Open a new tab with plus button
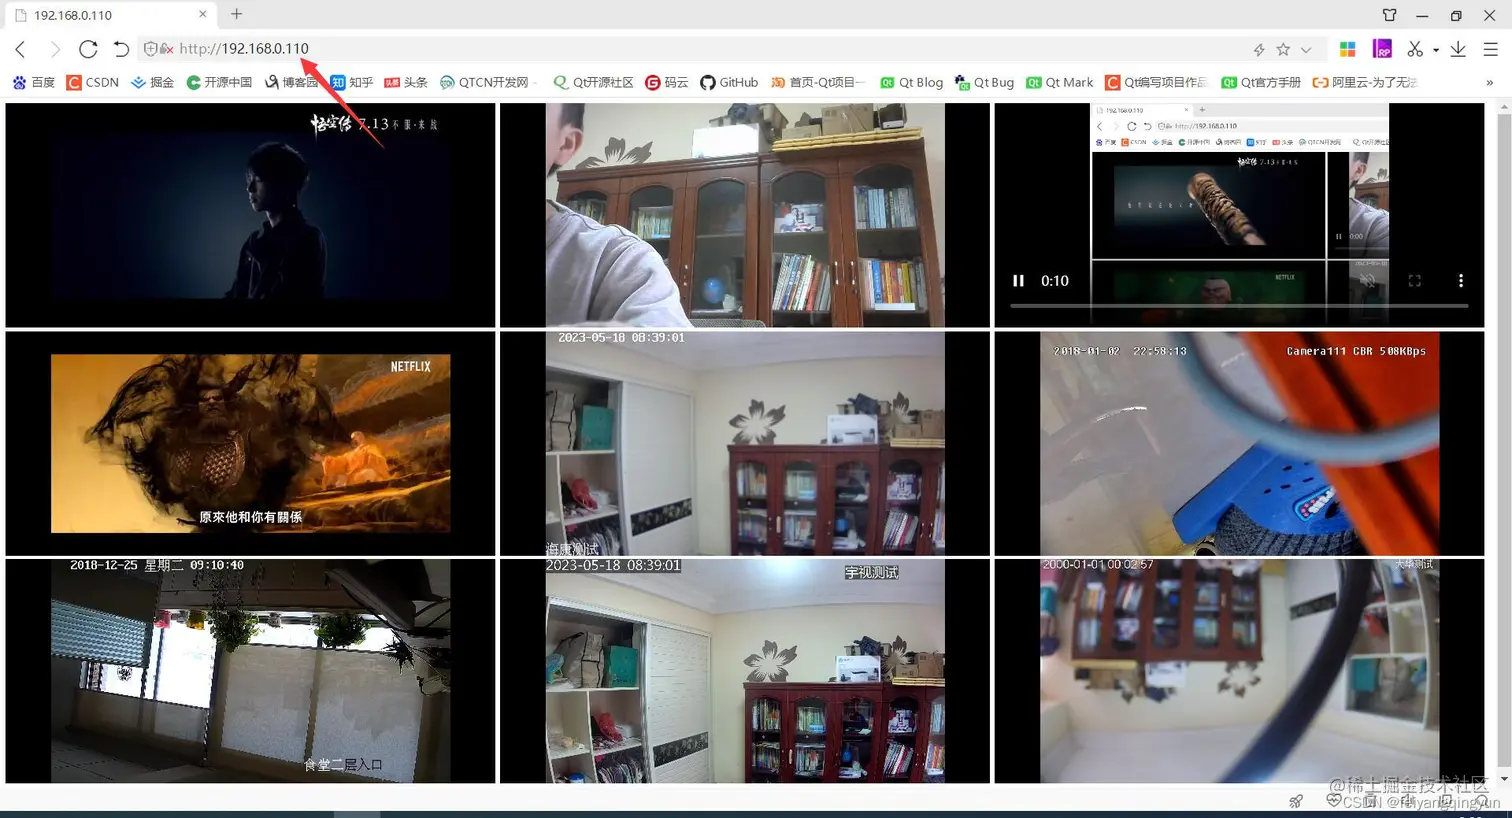 [x=237, y=14]
